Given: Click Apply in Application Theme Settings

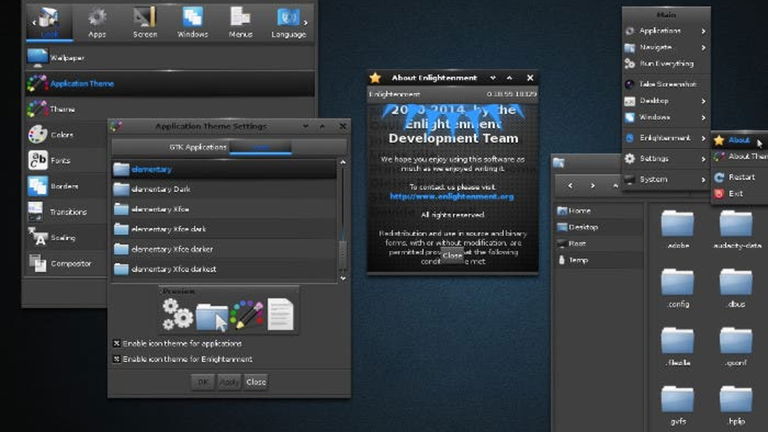Looking at the screenshot, I should click(x=228, y=382).
